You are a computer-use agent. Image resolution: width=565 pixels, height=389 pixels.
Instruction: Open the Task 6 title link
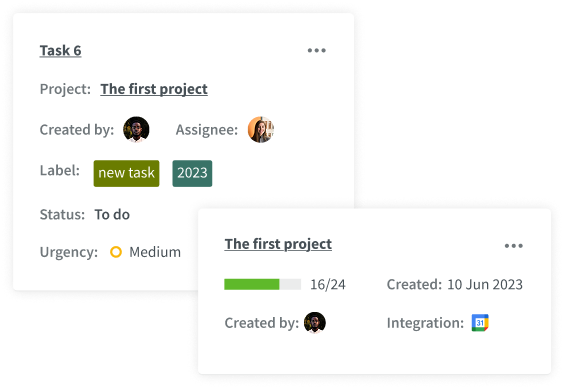pyautogui.click(x=61, y=50)
